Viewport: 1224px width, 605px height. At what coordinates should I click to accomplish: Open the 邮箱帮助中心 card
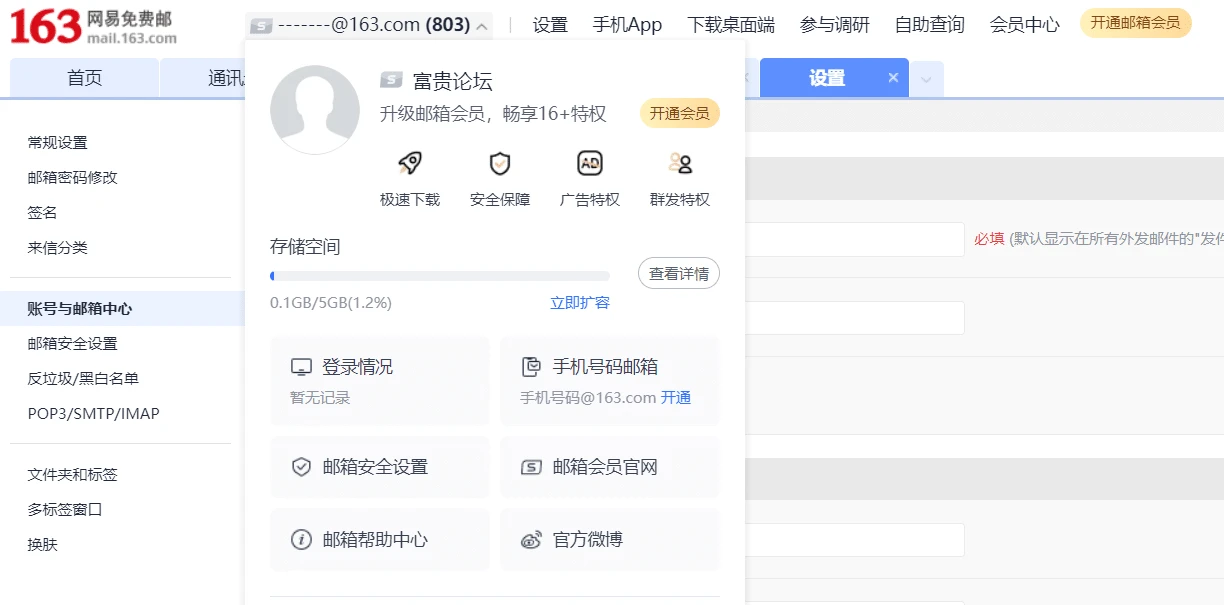click(x=380, y=540)
